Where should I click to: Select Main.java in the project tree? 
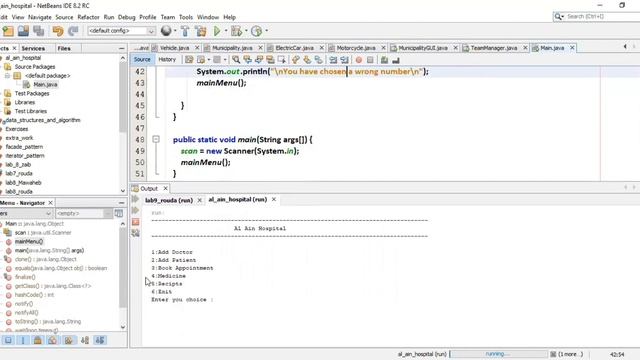click(x=45, y=84)
